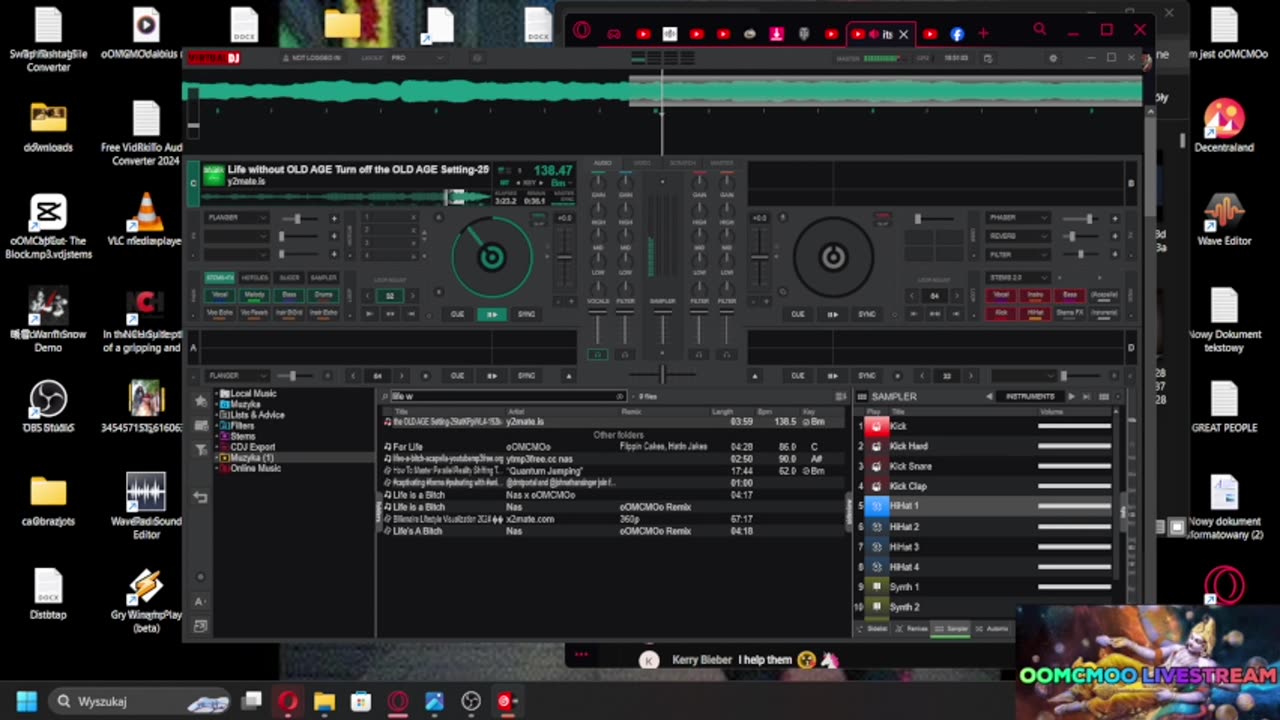Trigger the HiHat 4 sample pad
1280x720 pixels.
tap(877, 567)
